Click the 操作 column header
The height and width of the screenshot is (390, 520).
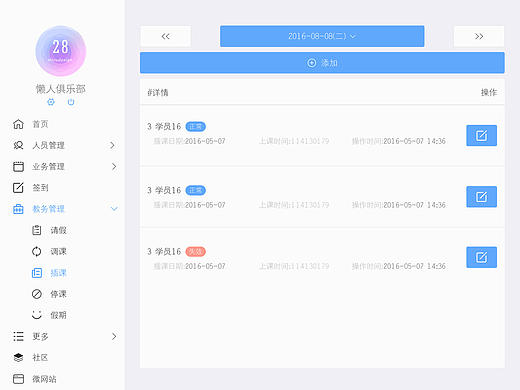point(489,92)
